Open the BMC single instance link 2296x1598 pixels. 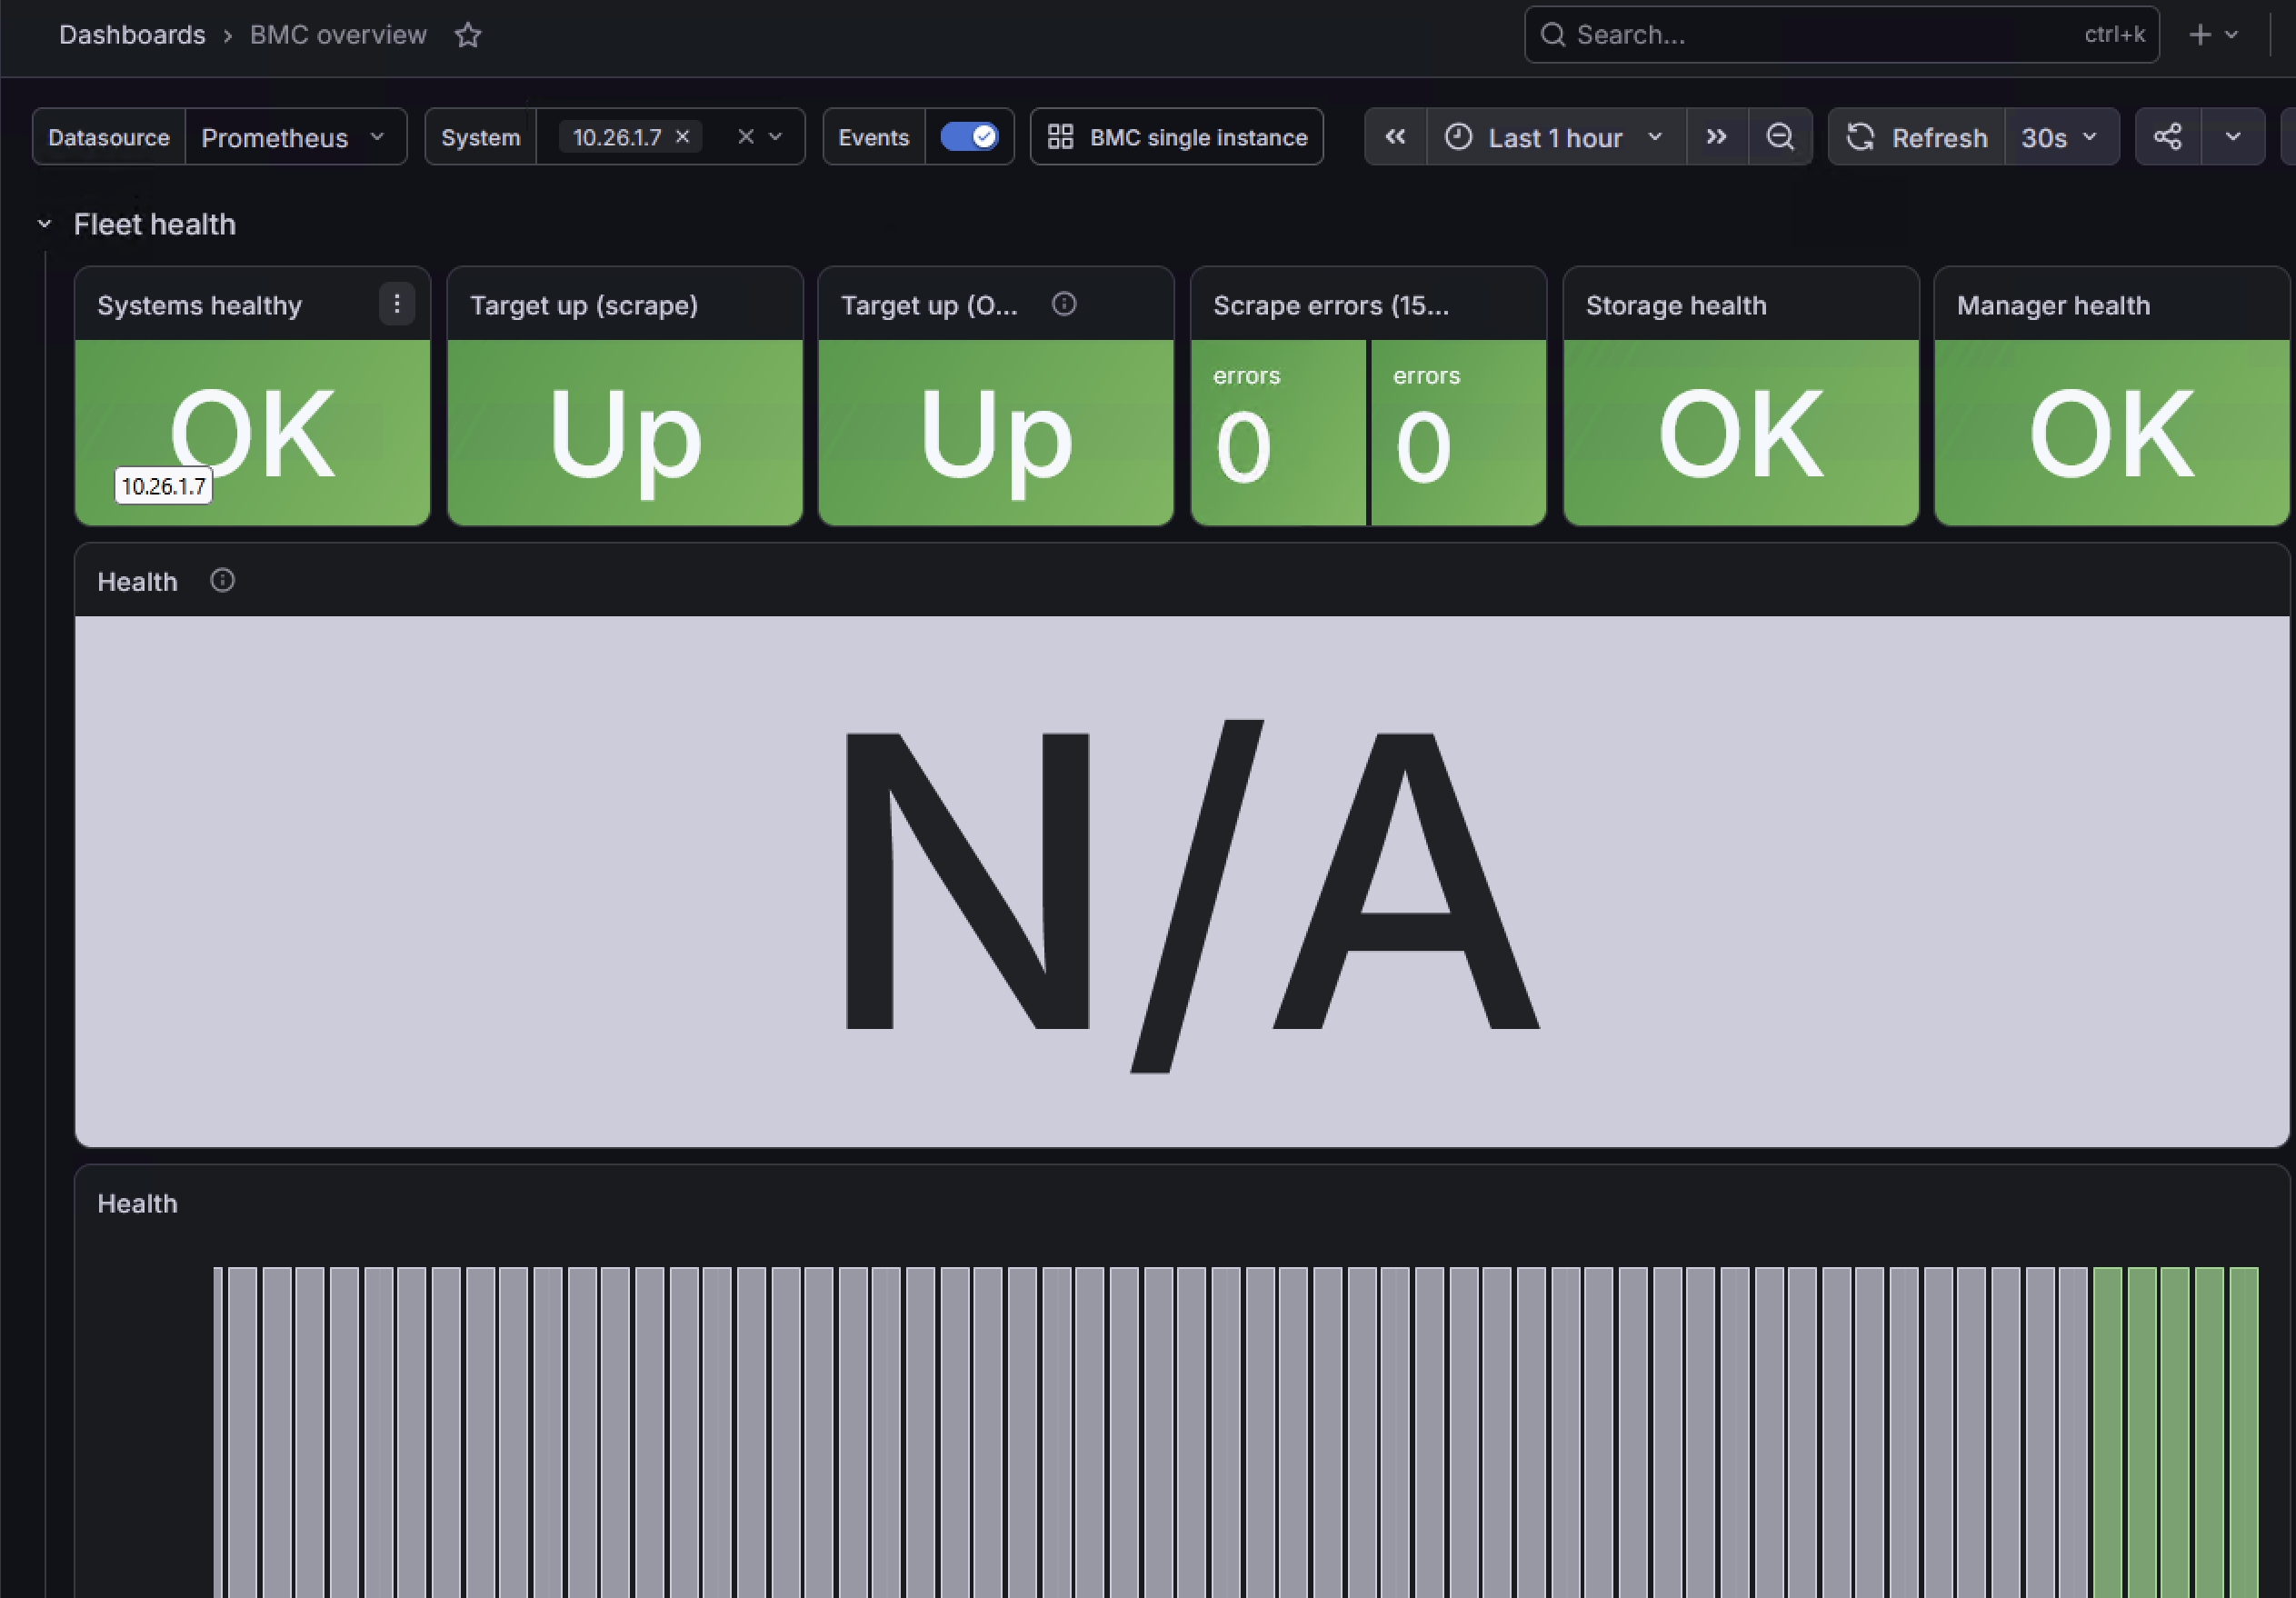click(1177, 137)
